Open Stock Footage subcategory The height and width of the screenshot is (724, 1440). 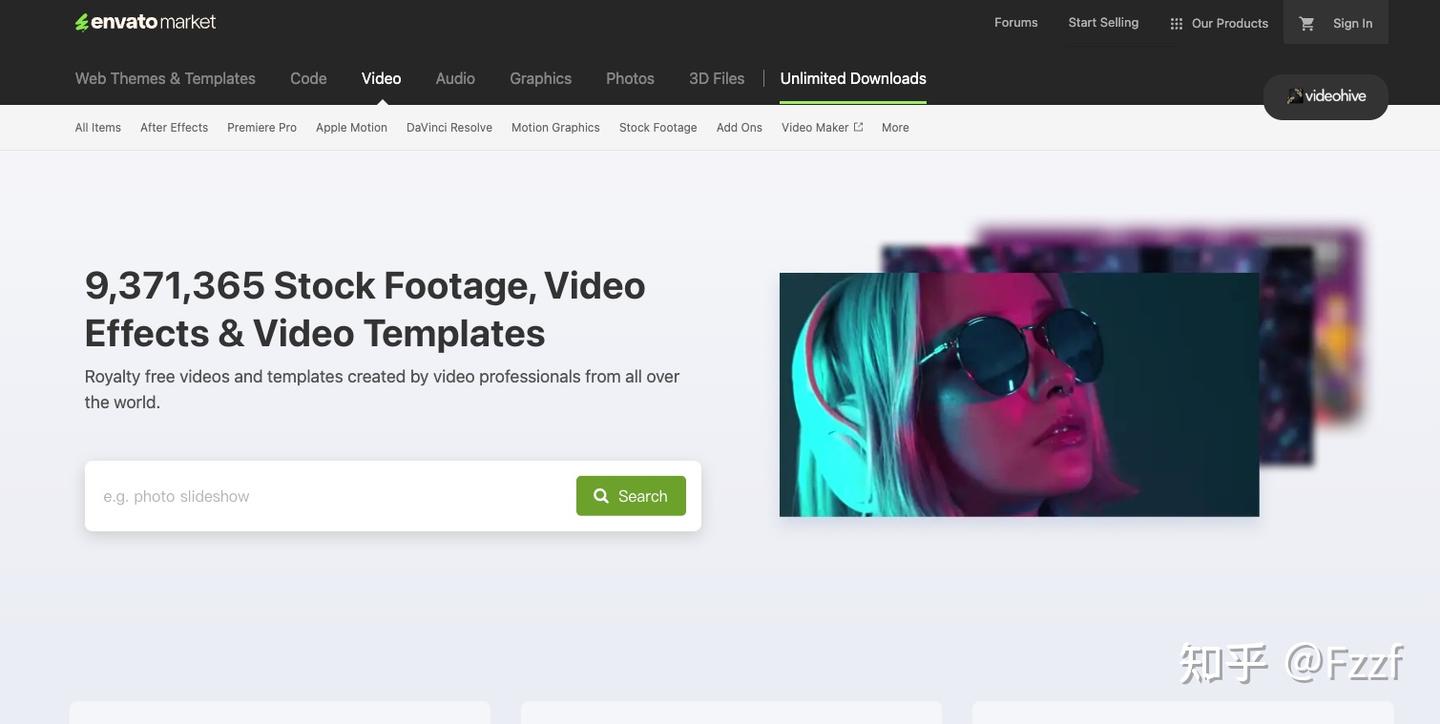point(658,127)
